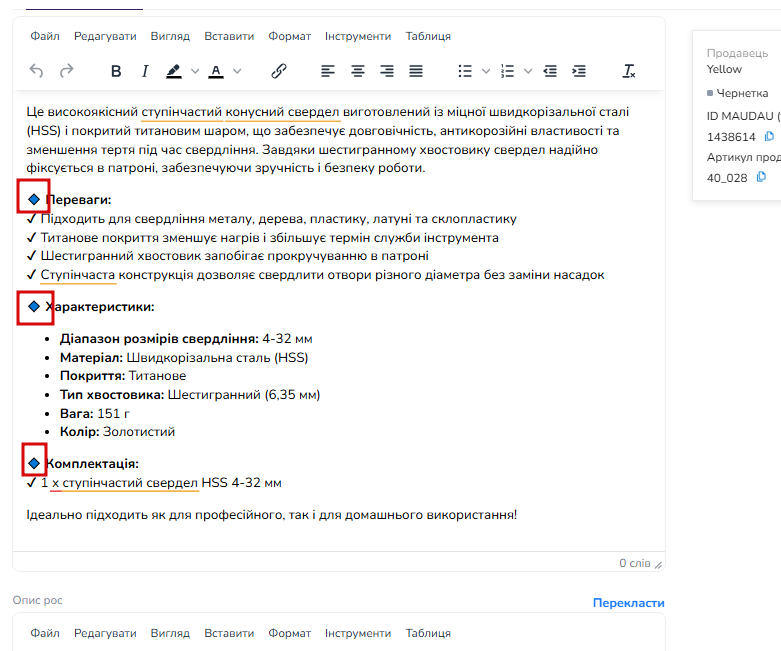Increase paragraph indent

pos(579,71)
